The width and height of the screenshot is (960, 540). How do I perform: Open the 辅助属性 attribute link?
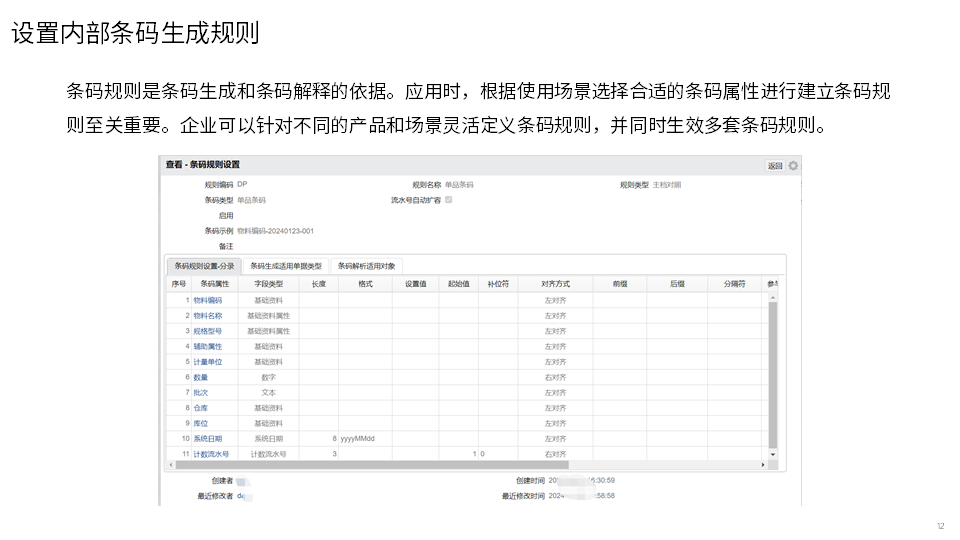tap(208, 346)
